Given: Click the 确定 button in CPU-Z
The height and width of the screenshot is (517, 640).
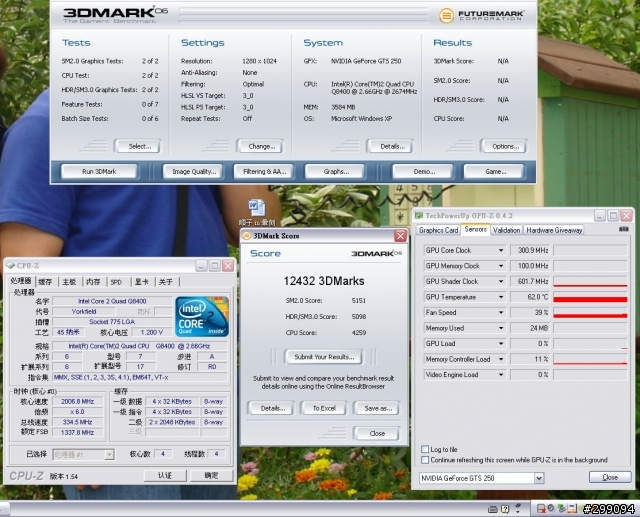Looking at the screenshot, I should pos(211,475).
